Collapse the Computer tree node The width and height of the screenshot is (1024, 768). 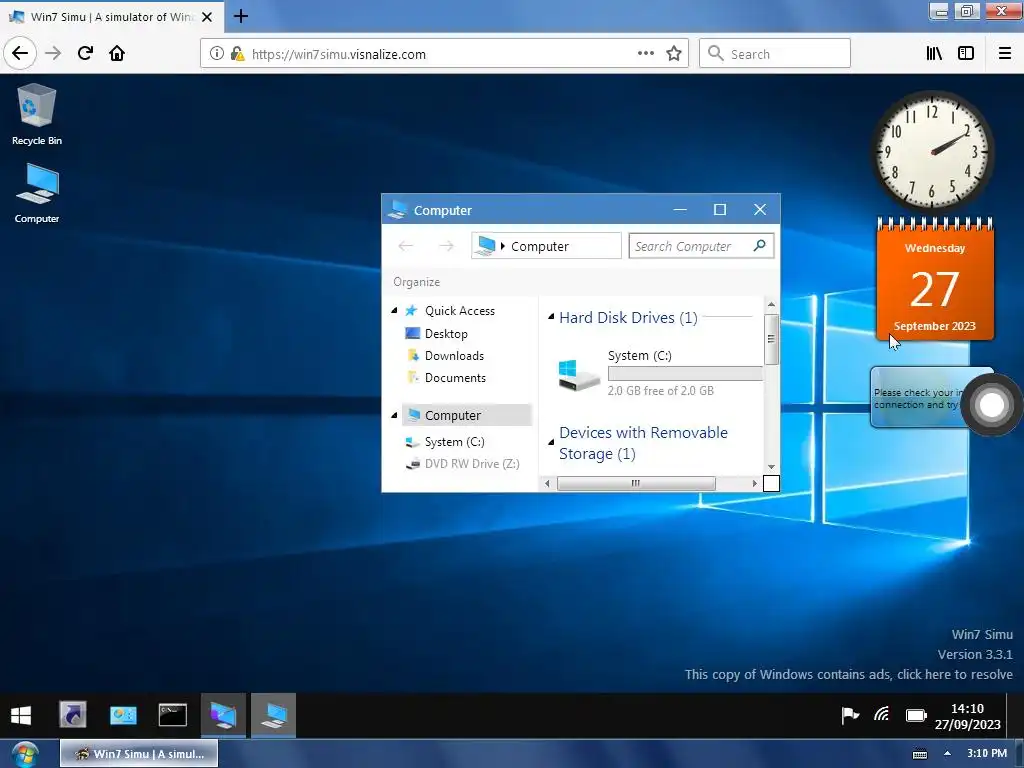point(394,415)
